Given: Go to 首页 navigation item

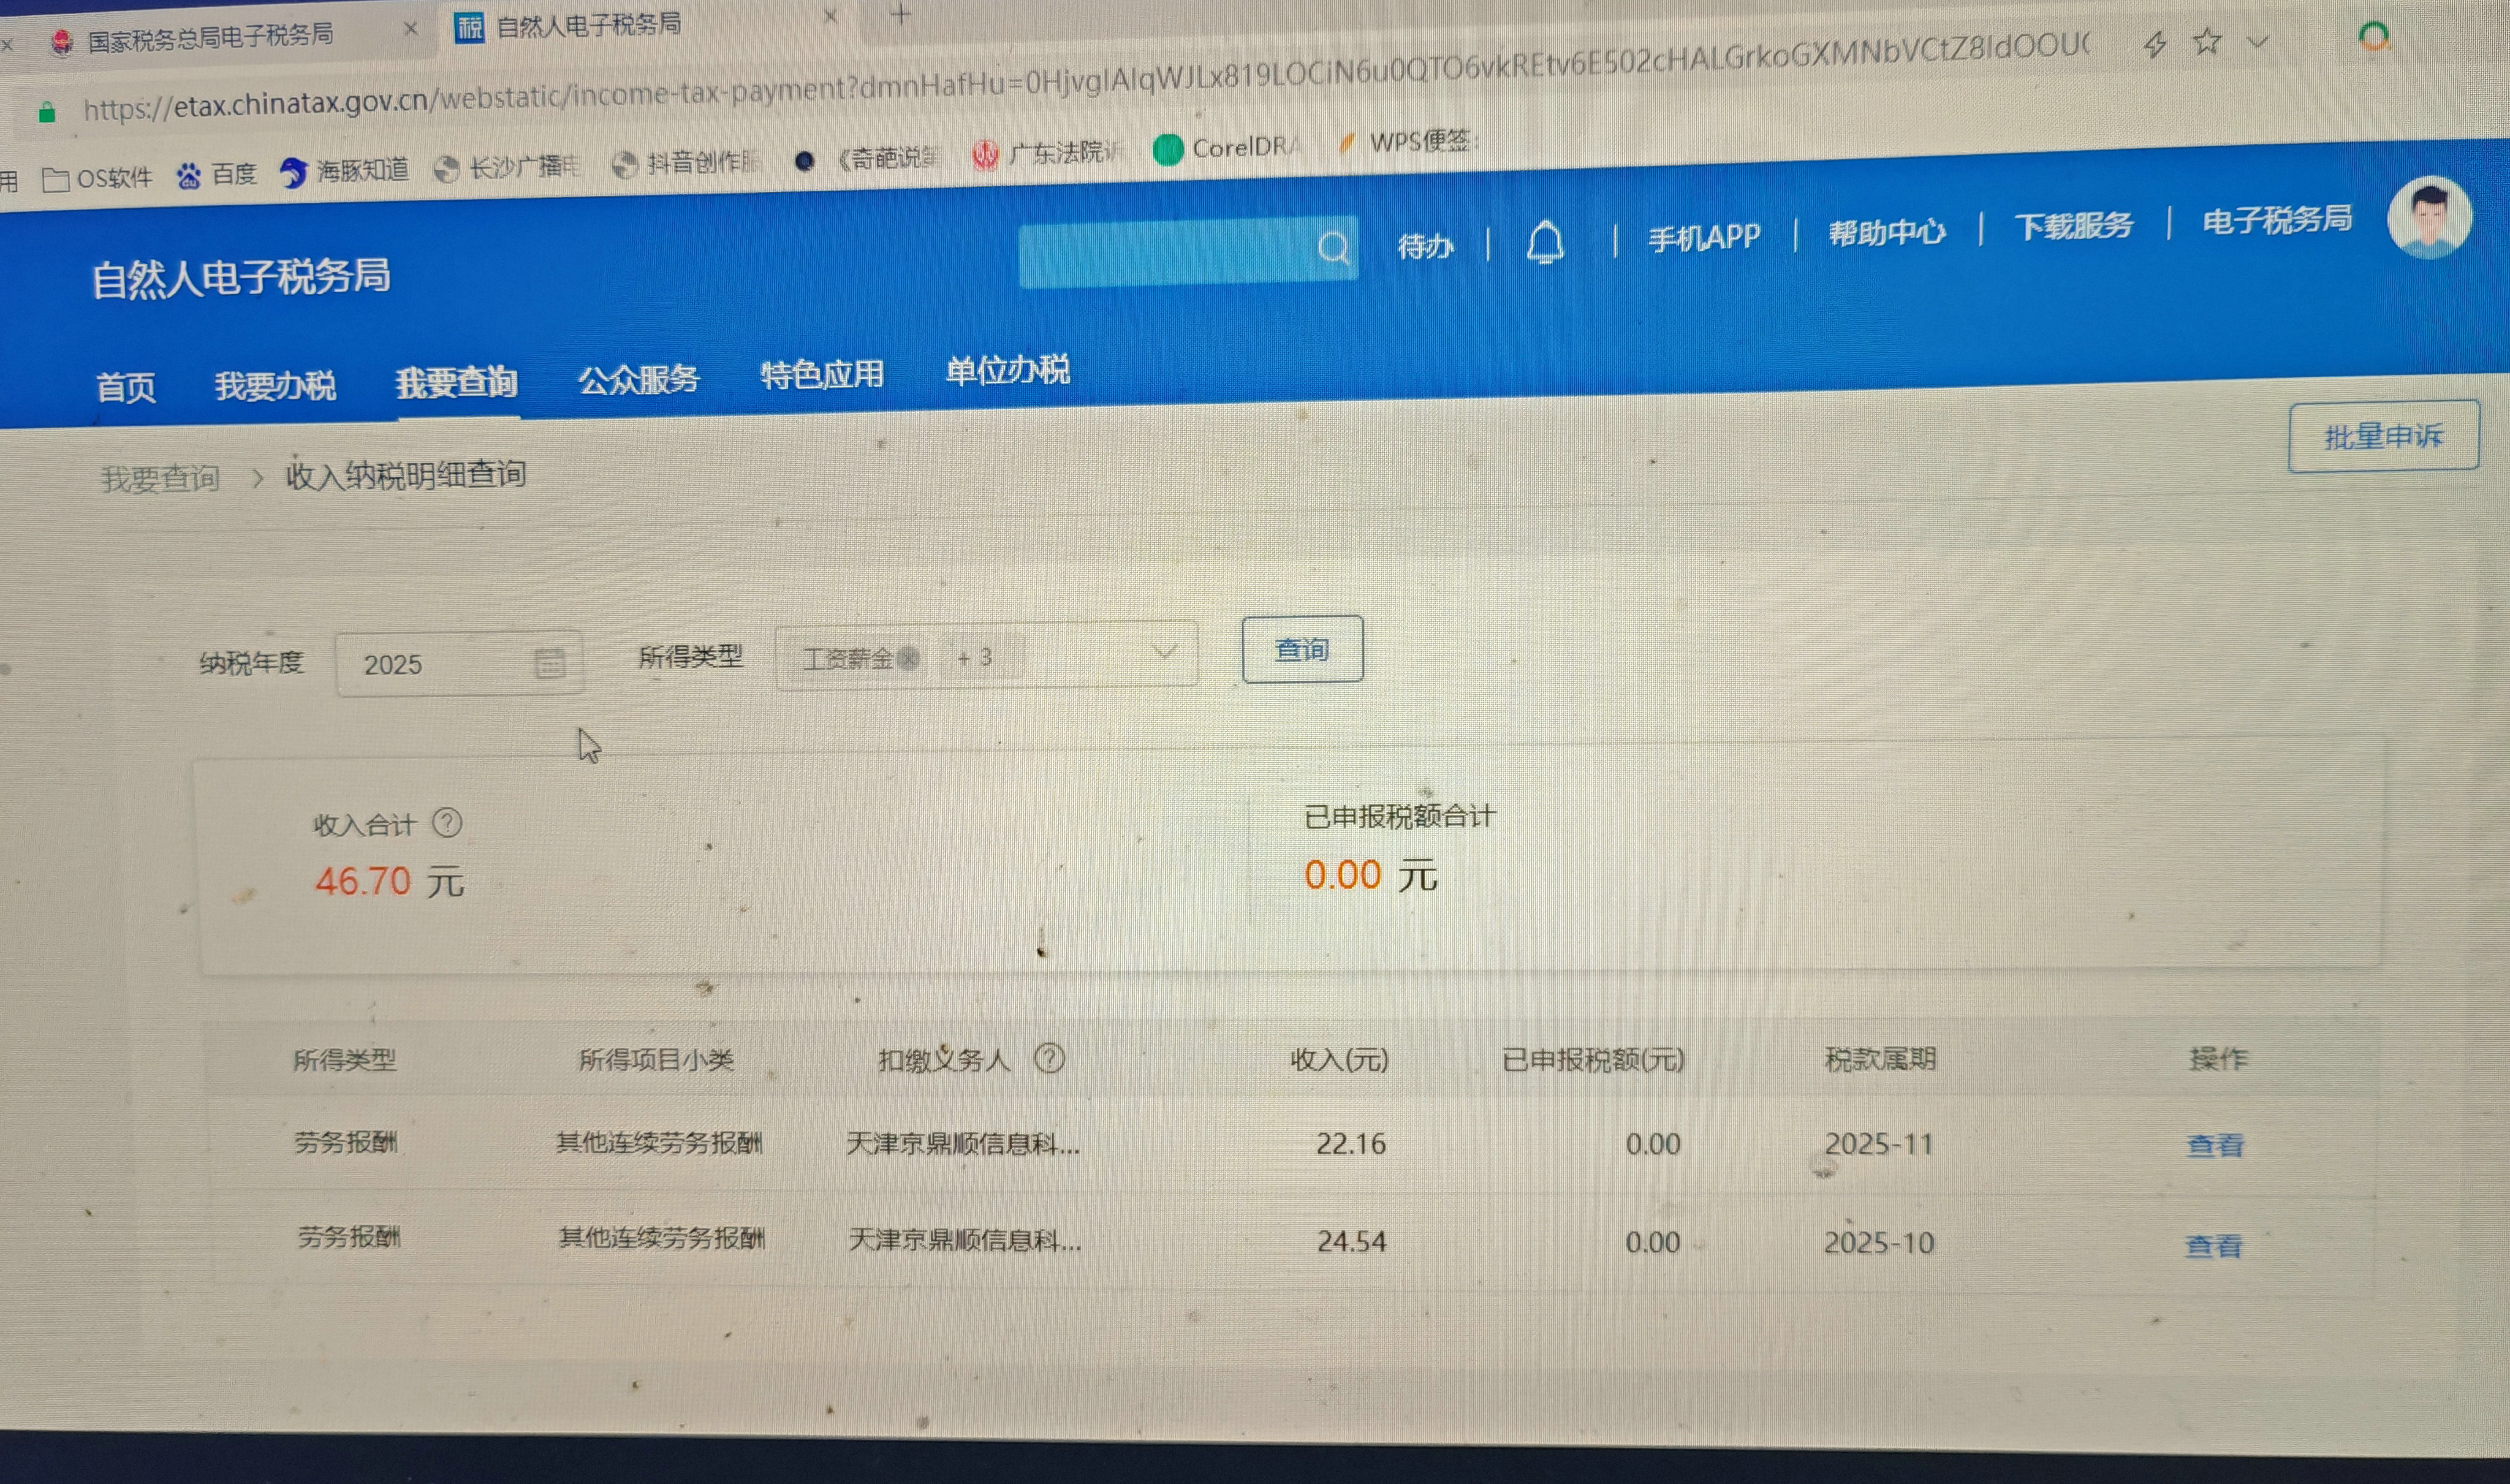Looking at the screenshot, I should click(x=126, y=387).
